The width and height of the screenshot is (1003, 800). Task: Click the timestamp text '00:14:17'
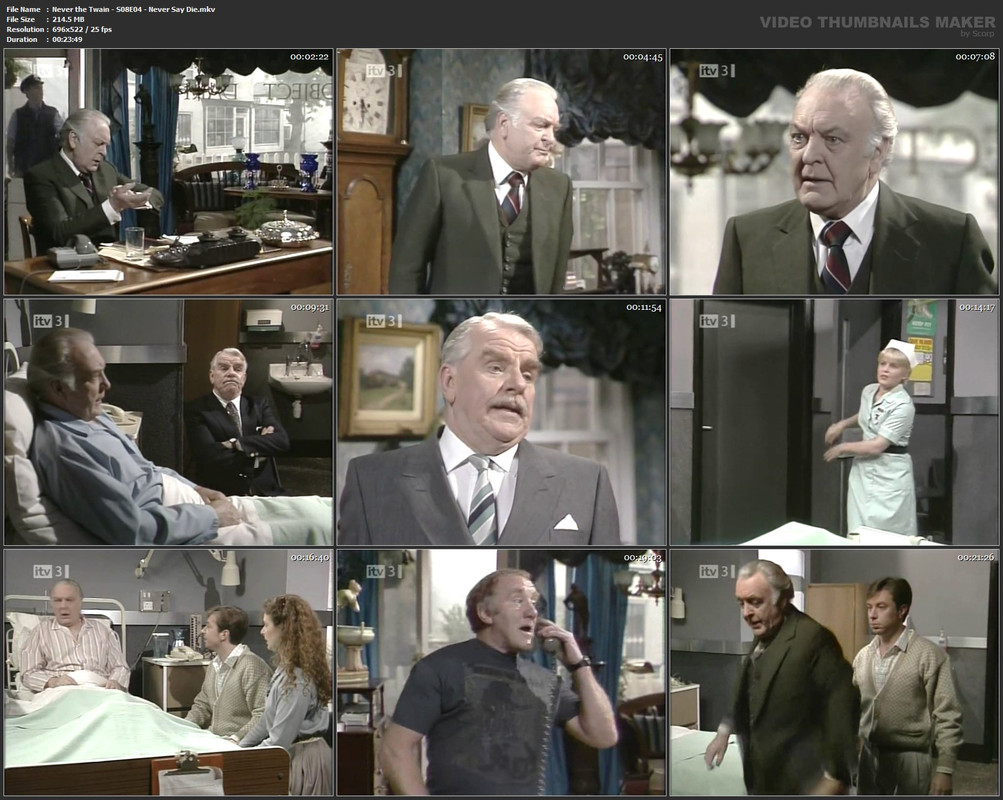(976, 308)
